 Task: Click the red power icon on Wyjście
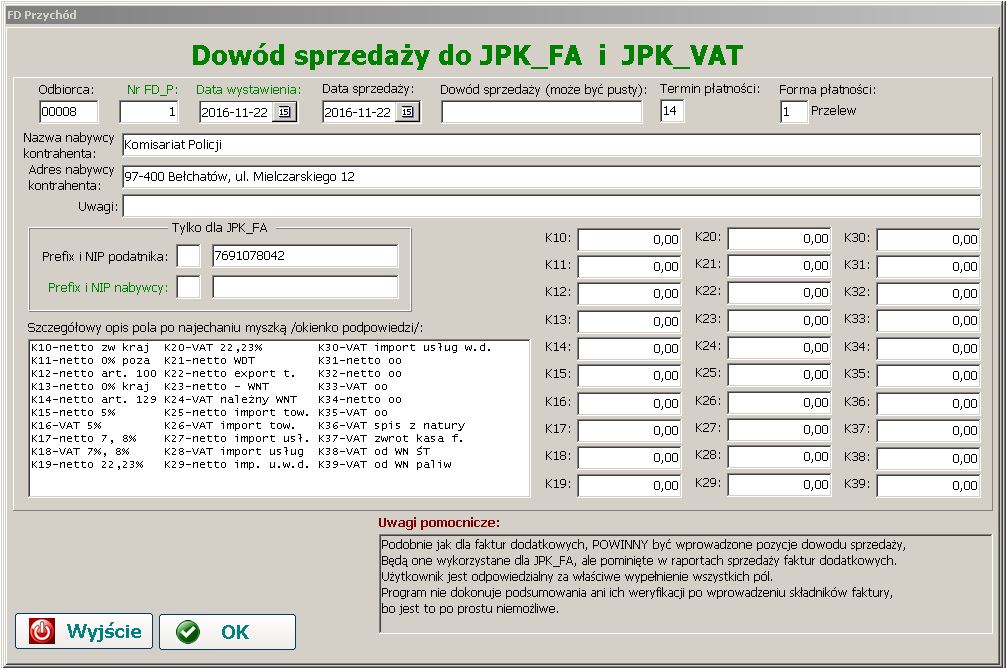[42, 632]
